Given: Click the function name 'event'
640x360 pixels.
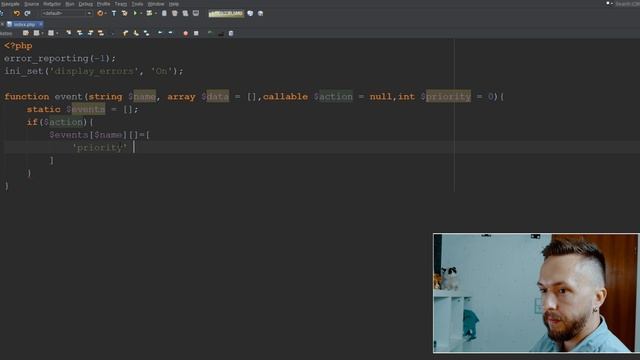Looking at the screenshot, I should pyautogui.click(x=69, y=96).
